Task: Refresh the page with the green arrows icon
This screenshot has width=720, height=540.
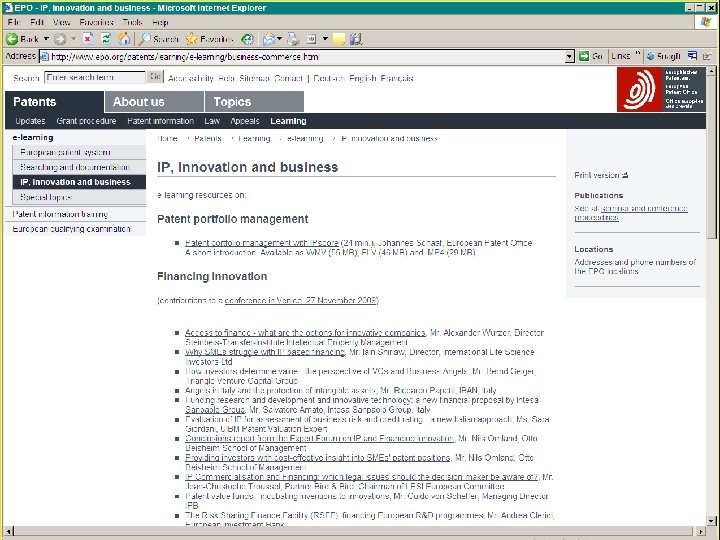Action: 106,39
